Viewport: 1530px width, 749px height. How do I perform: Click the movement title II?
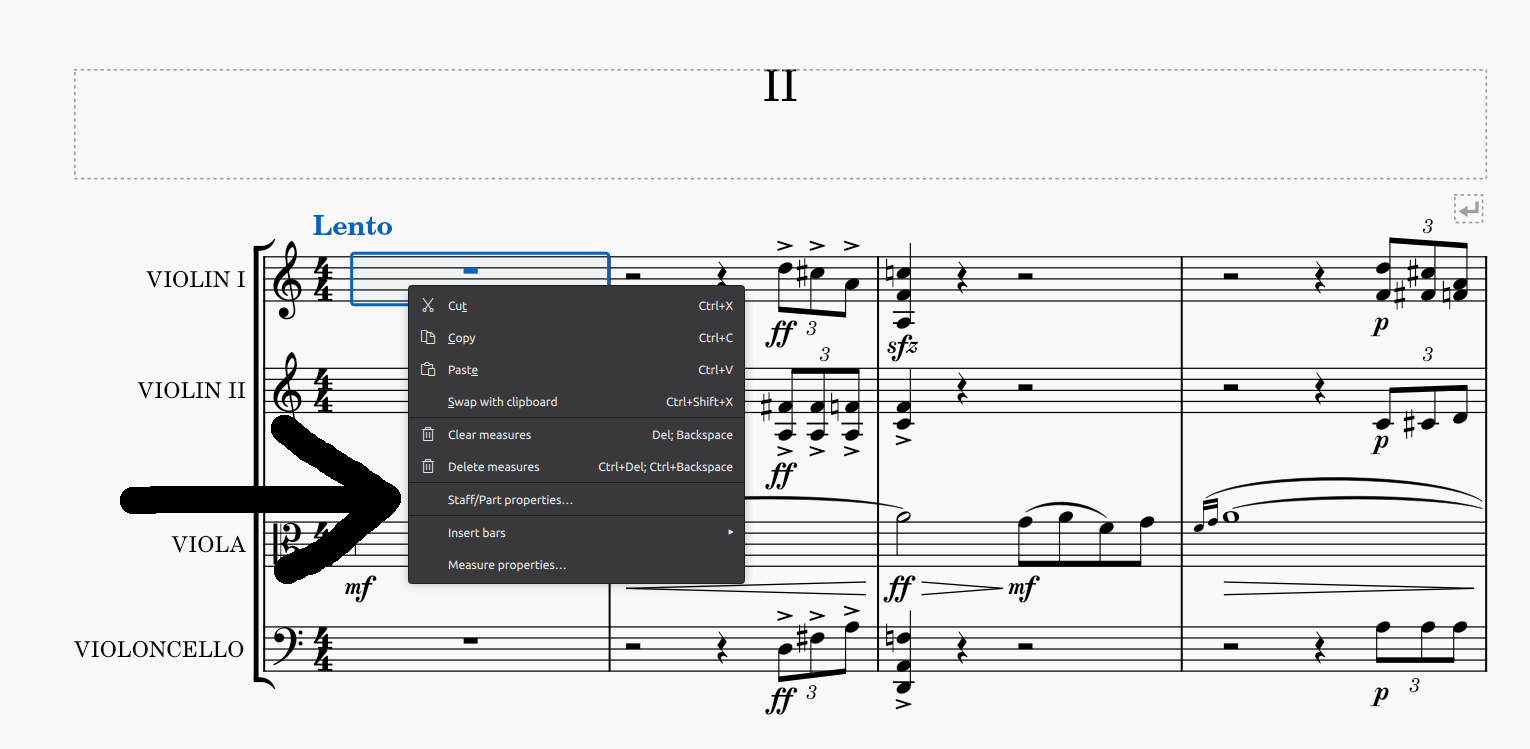point(780,87)
